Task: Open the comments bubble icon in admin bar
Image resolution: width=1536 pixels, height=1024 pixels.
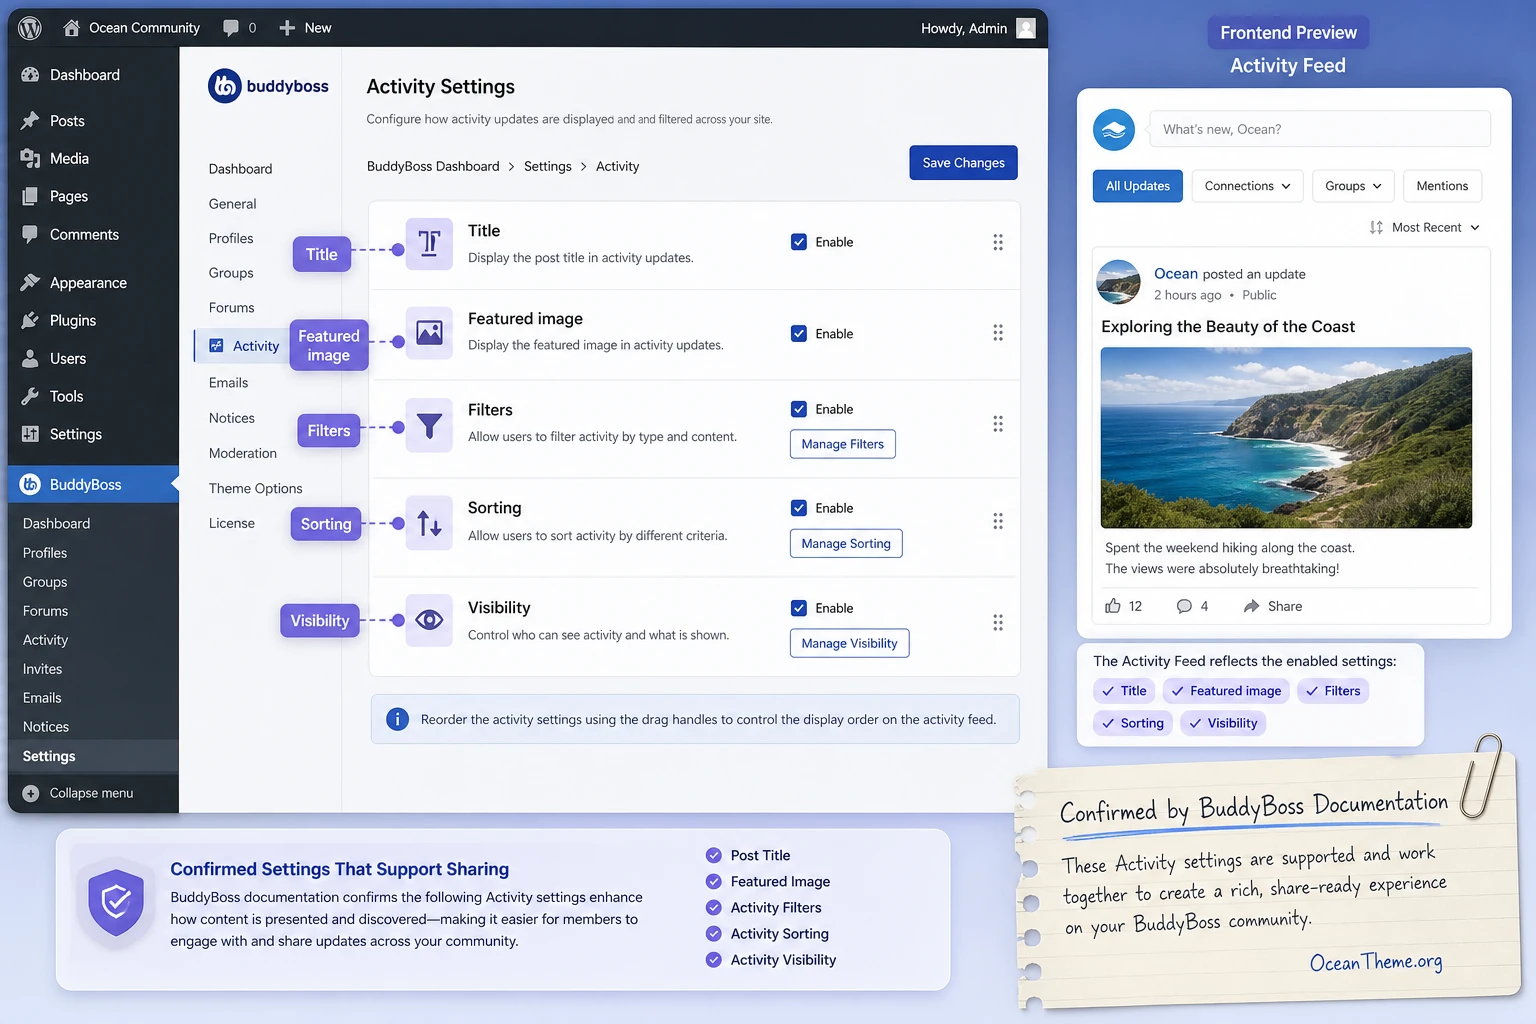Action: 231,28
